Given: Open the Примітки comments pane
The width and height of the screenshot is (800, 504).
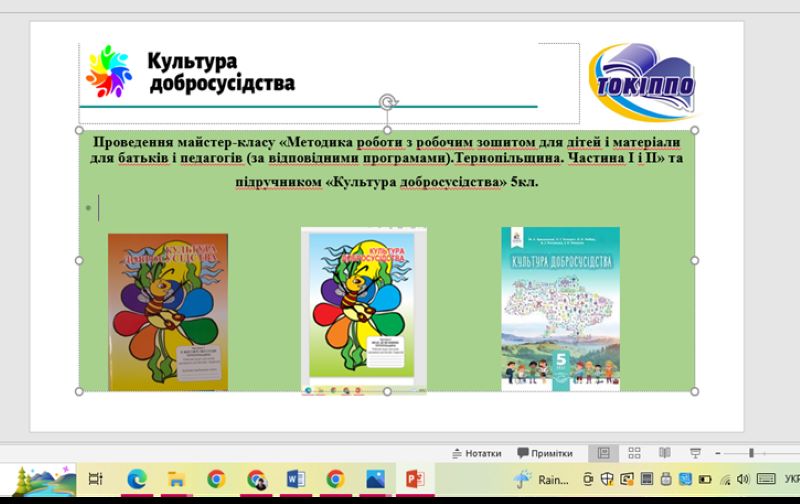Looking at the screenshot, I should click(544, 453).
